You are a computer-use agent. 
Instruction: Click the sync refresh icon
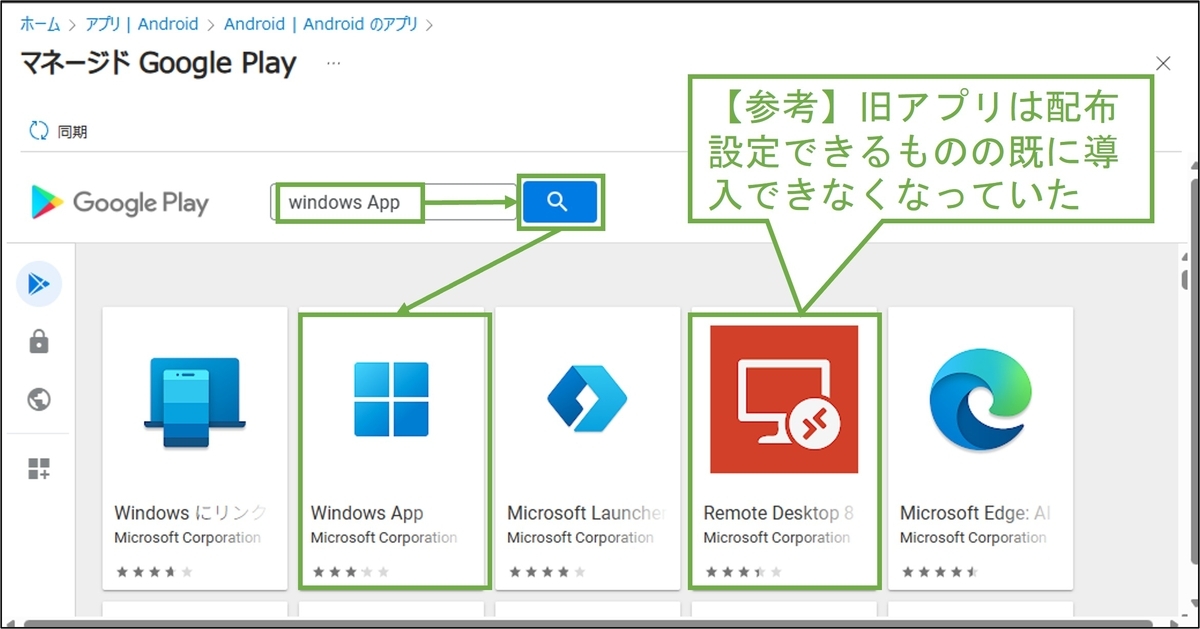coord(39,131)
